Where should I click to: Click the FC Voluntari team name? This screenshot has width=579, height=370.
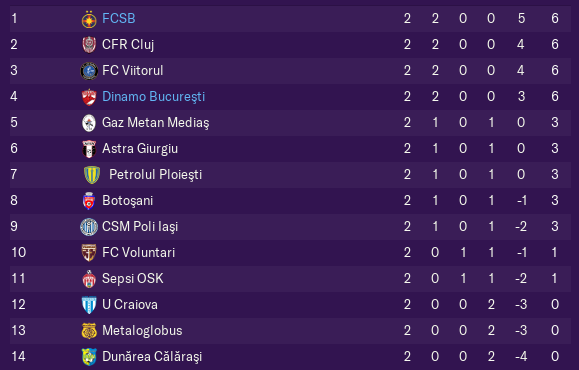138,253
